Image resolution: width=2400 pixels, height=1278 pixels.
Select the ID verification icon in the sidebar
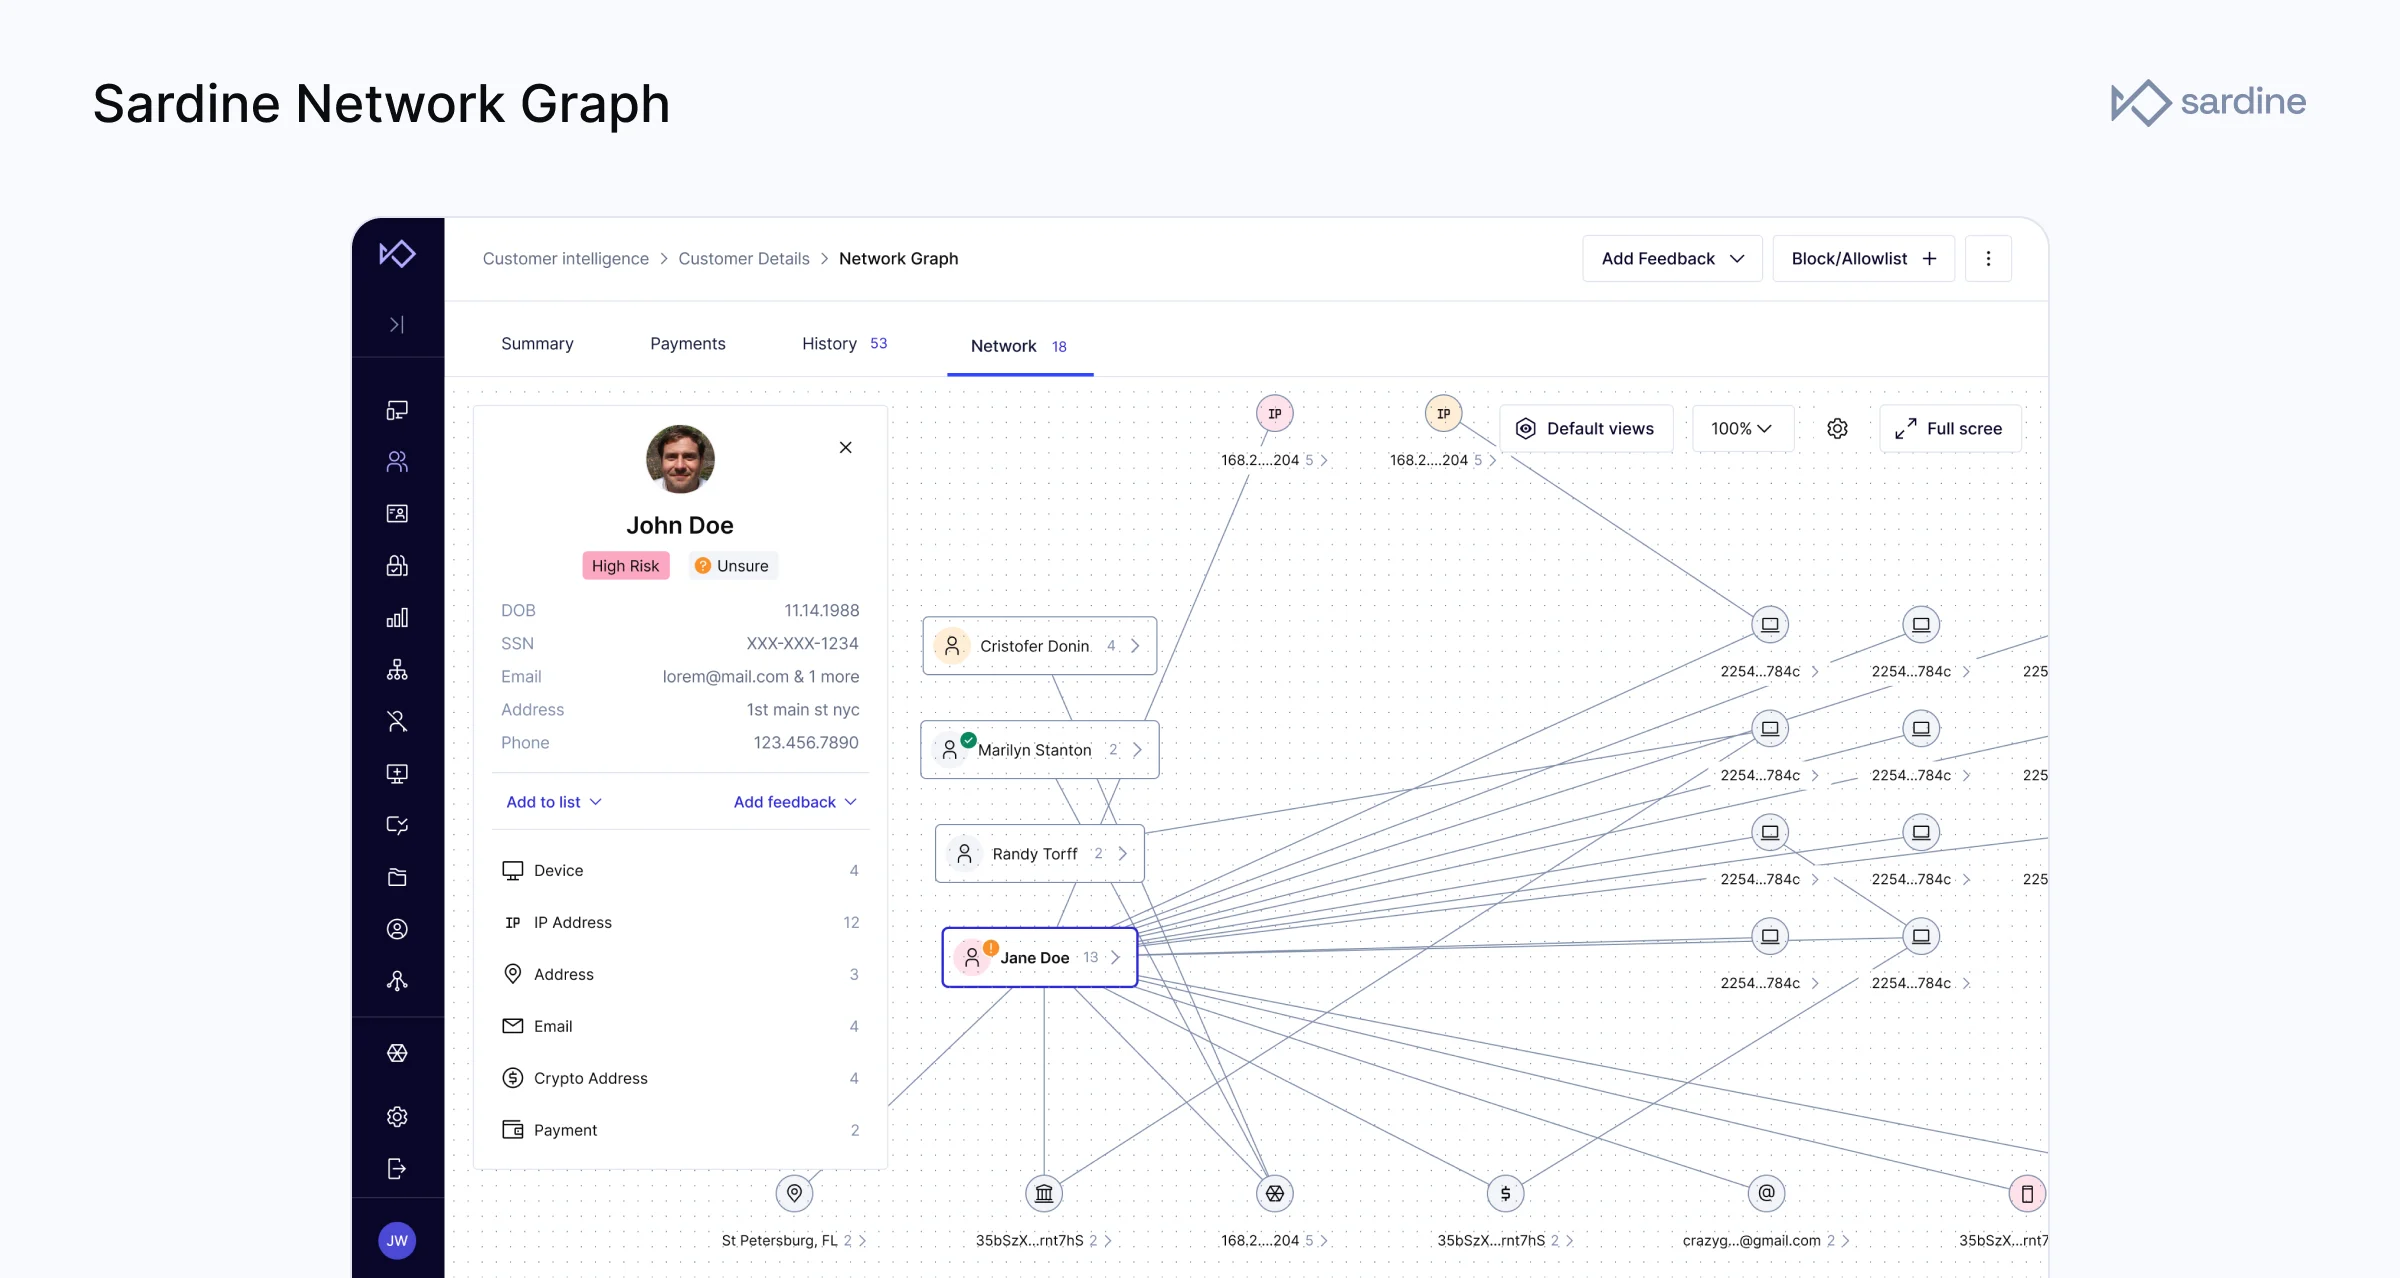tap(397, 513)
